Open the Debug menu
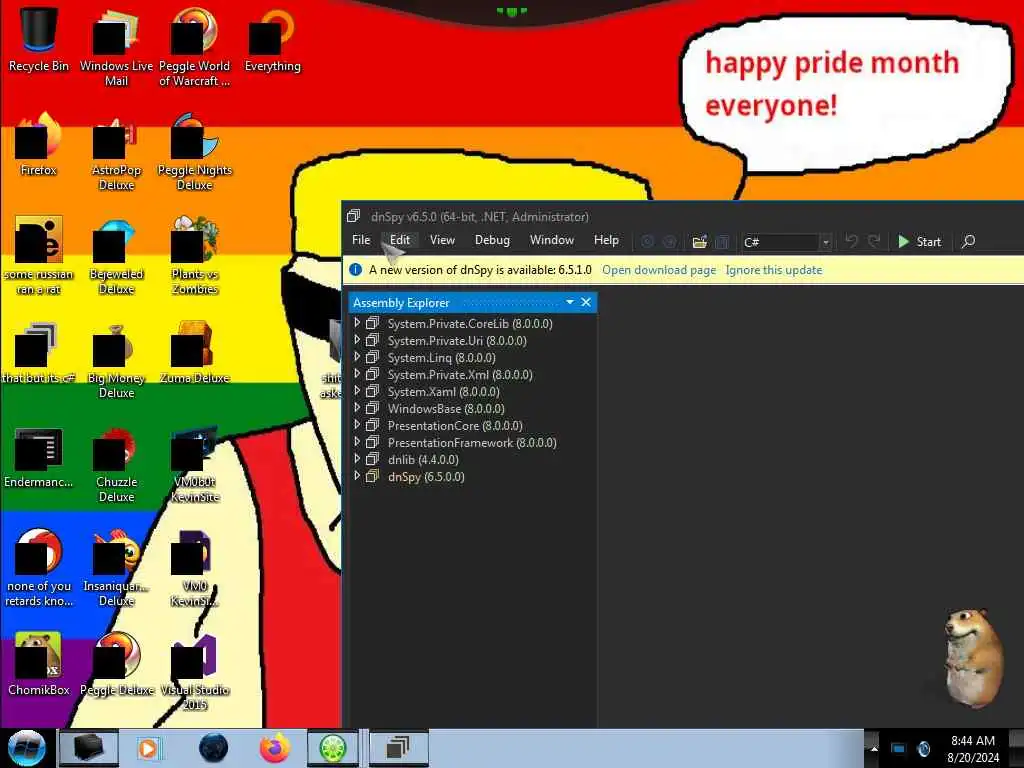The height and width of the screenshot is (768, 1024). (x=492, y=240)
